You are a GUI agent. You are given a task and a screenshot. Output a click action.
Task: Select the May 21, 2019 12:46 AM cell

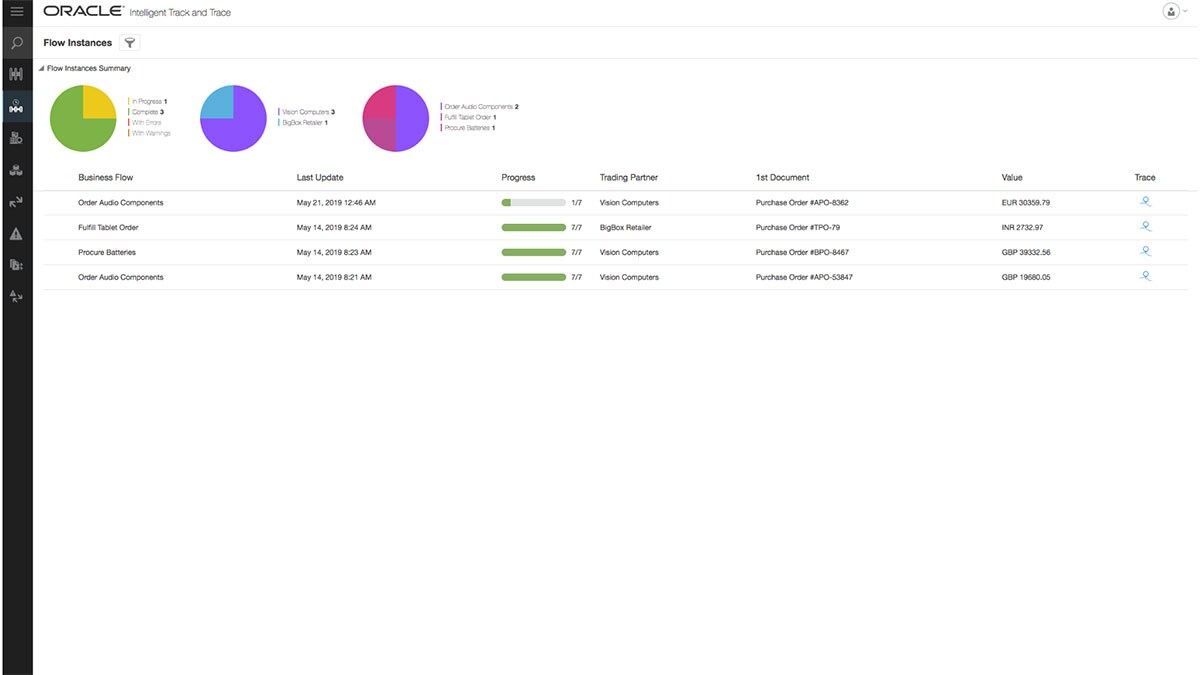(x=336, y=202)
